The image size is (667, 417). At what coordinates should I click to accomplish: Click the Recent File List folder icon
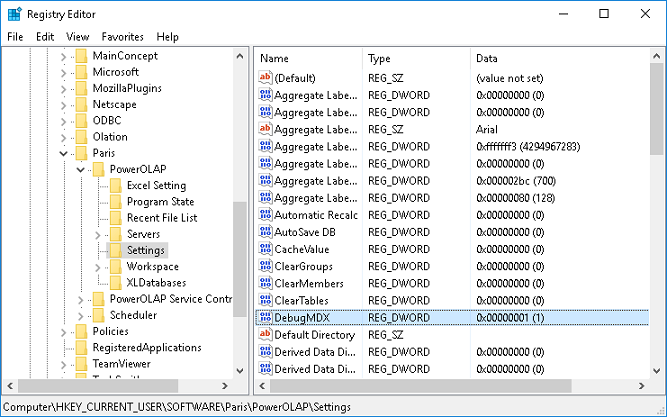tap(115, 218)
